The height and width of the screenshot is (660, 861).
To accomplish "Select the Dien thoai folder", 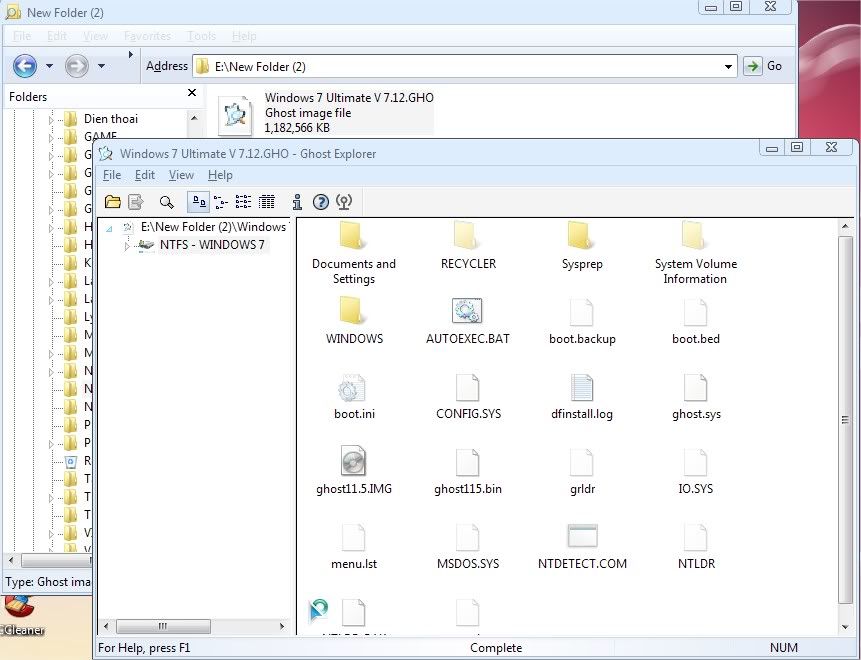I will [x=111, y=119].
